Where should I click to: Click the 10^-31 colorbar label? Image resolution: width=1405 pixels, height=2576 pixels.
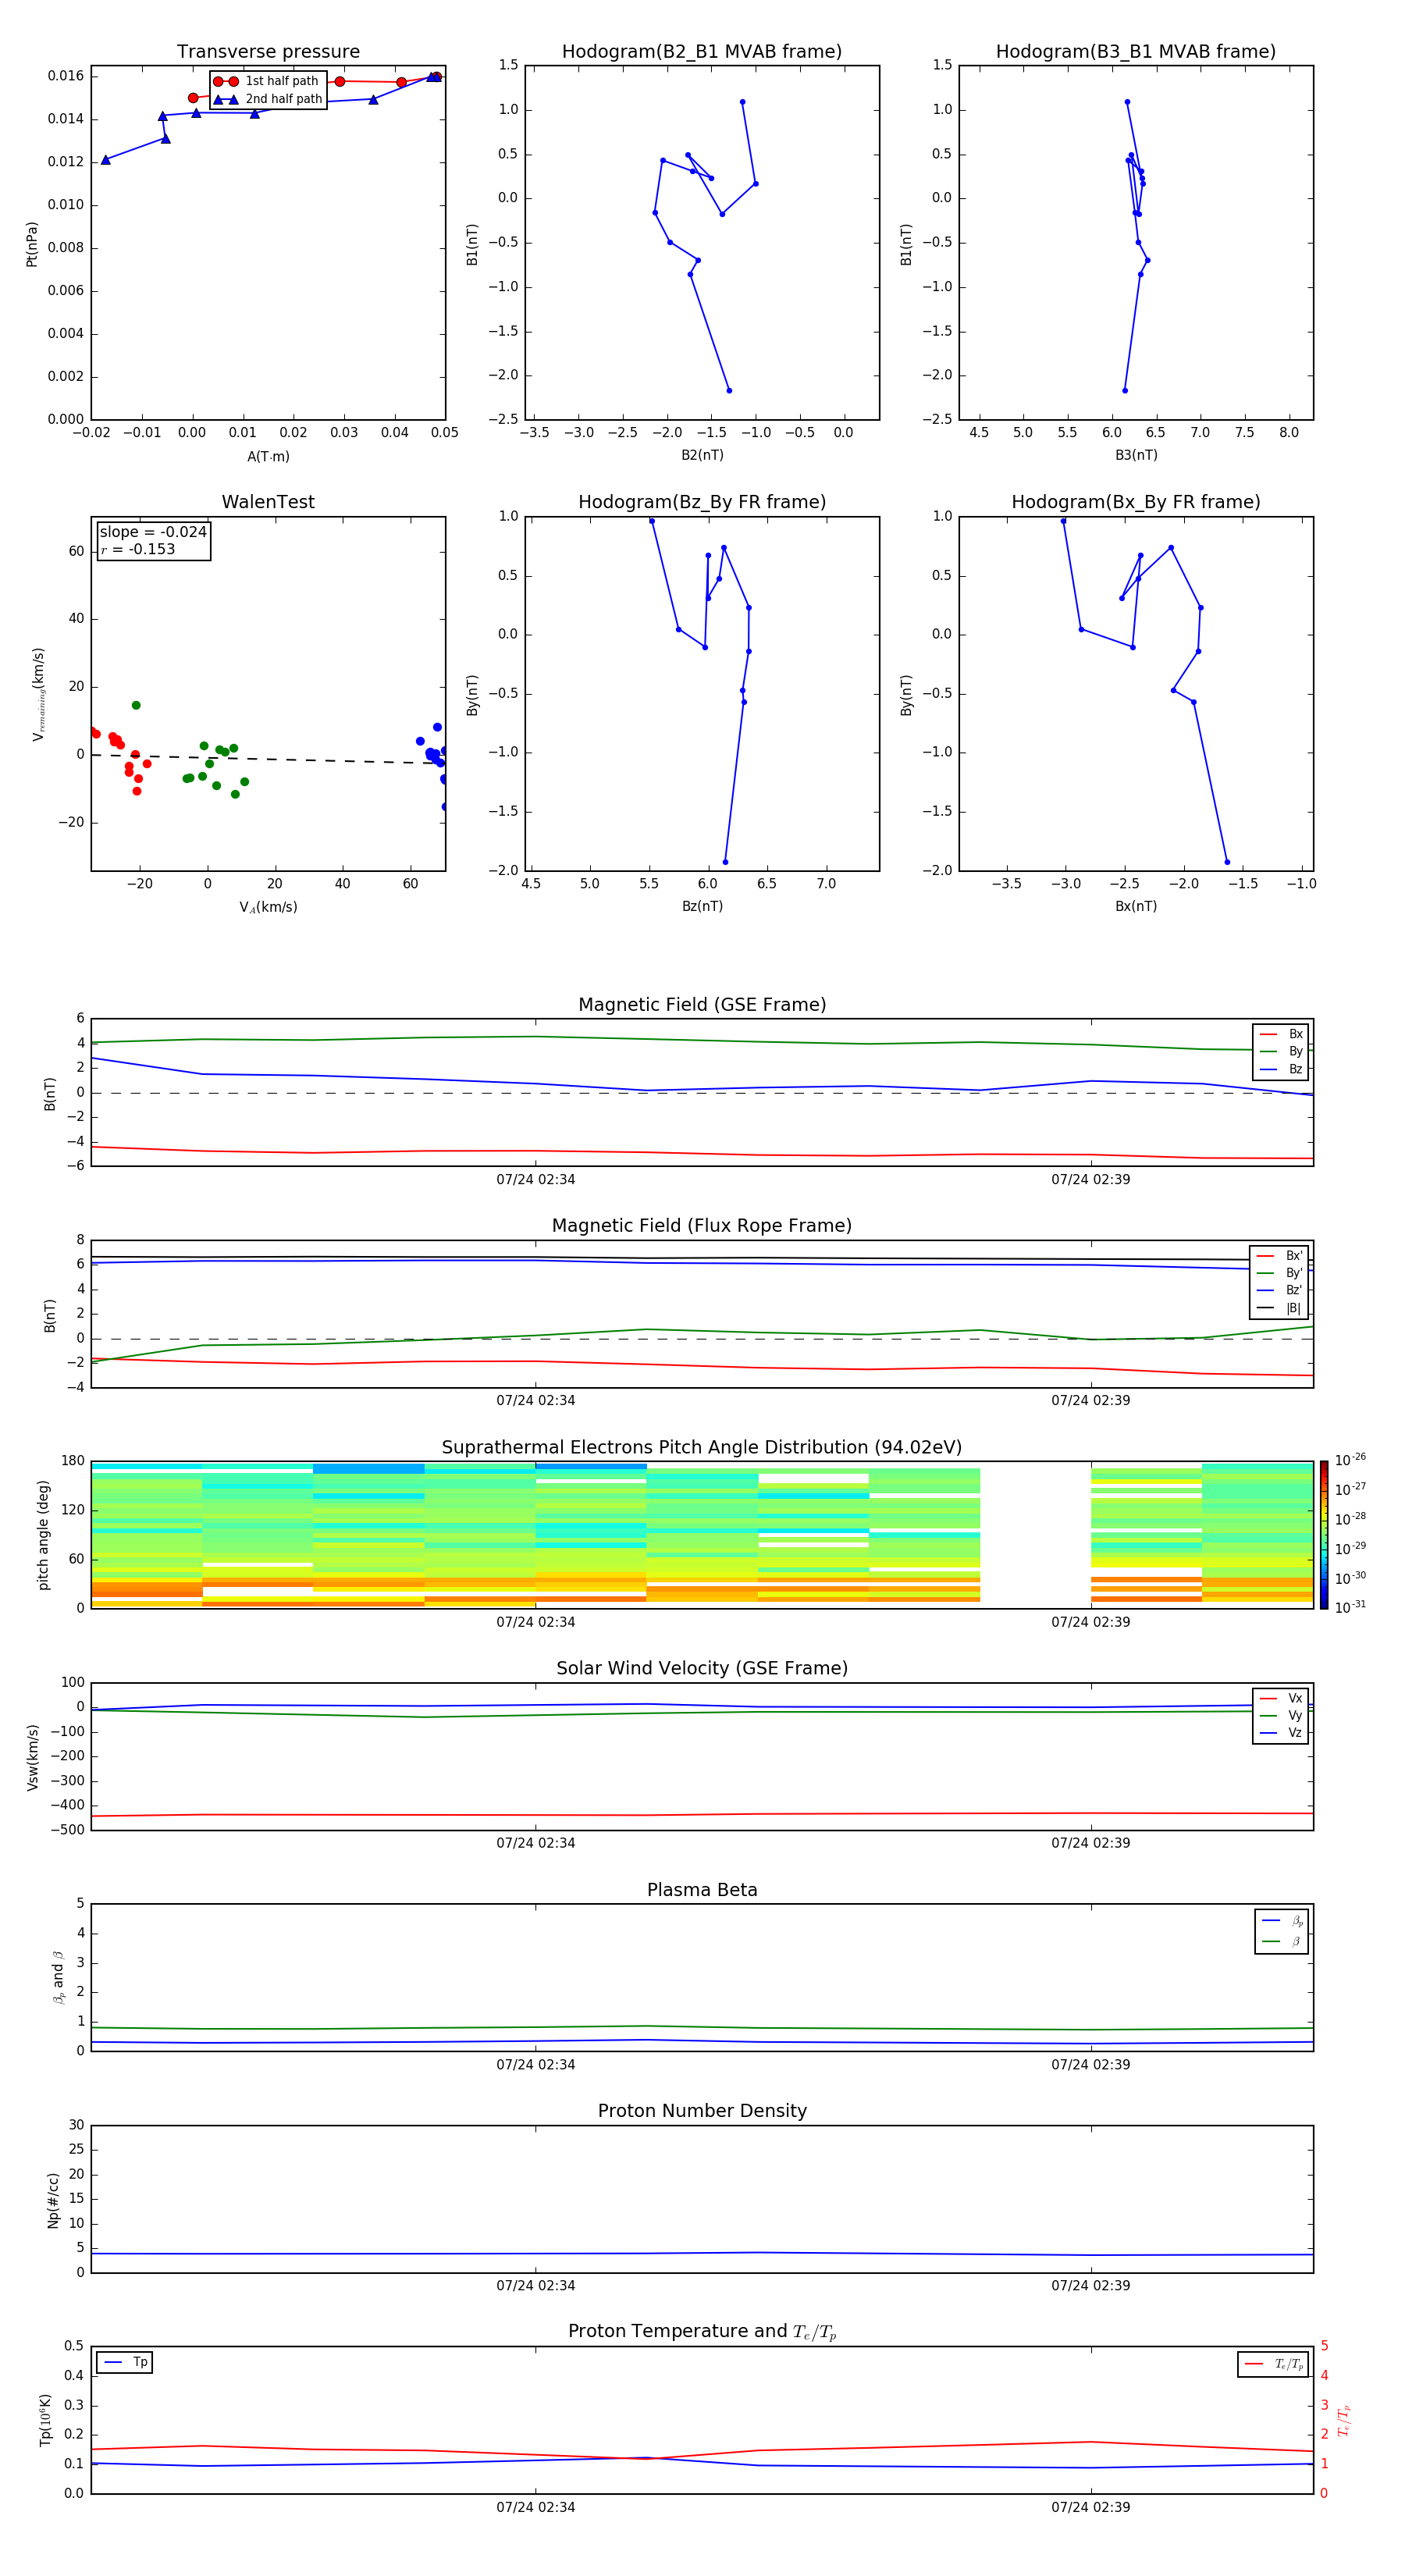[1350, 1607]
